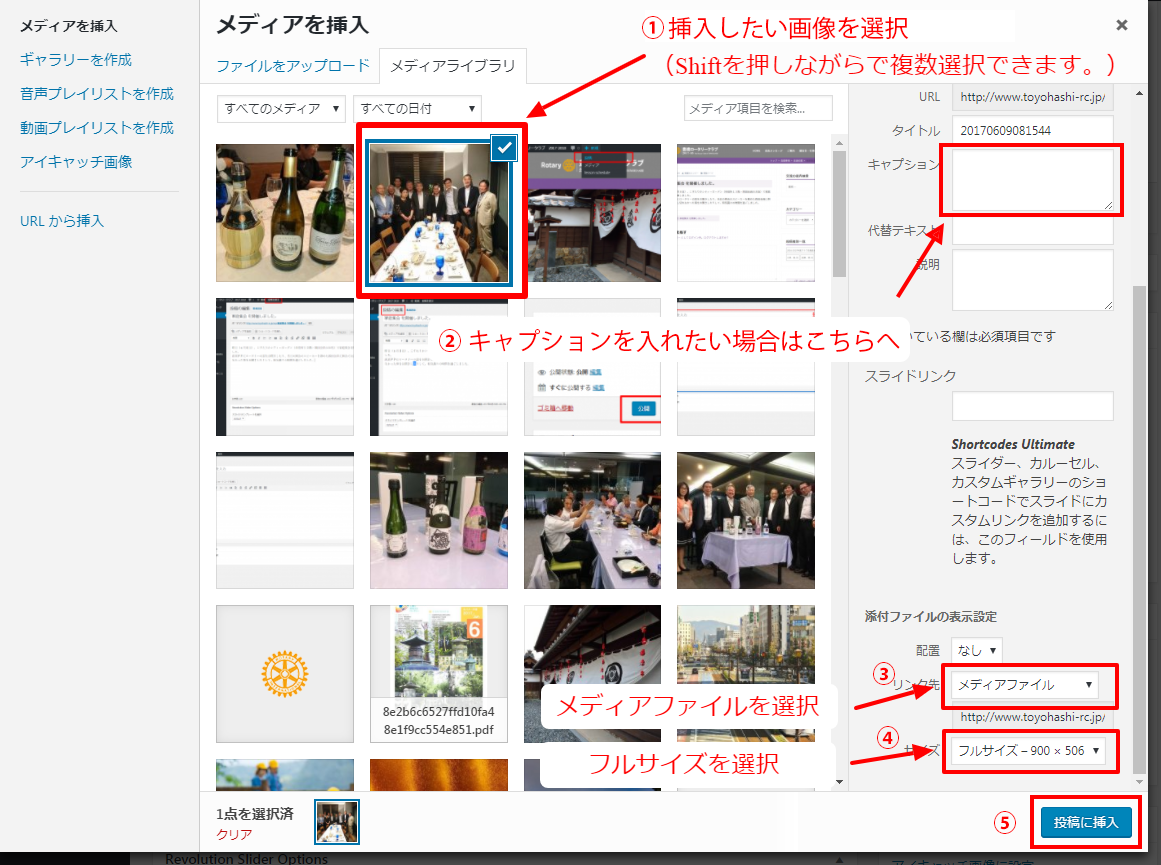This screenshot has height=865, width=1161.
Task: Click into the キャプション text area
Action: pyautogui.click(x=1032, y=180)
